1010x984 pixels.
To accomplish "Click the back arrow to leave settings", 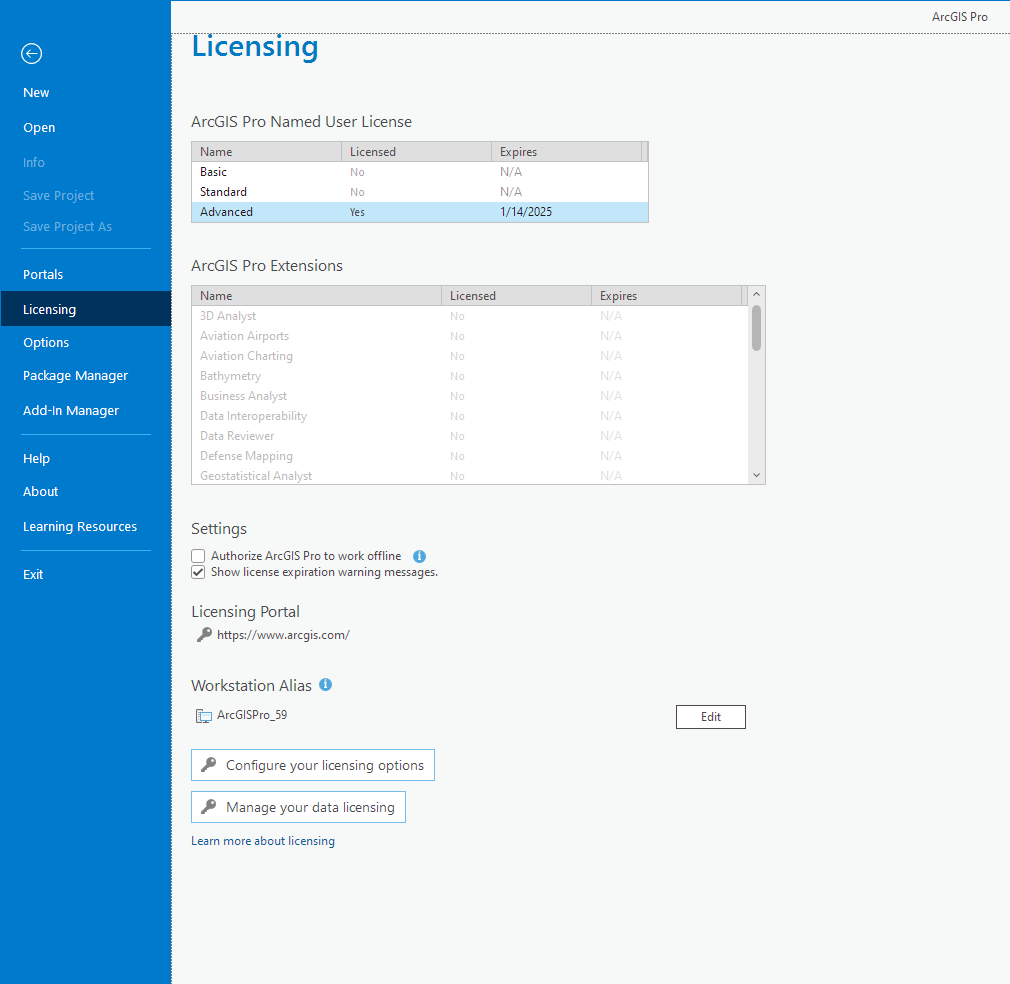I will 31,53.
